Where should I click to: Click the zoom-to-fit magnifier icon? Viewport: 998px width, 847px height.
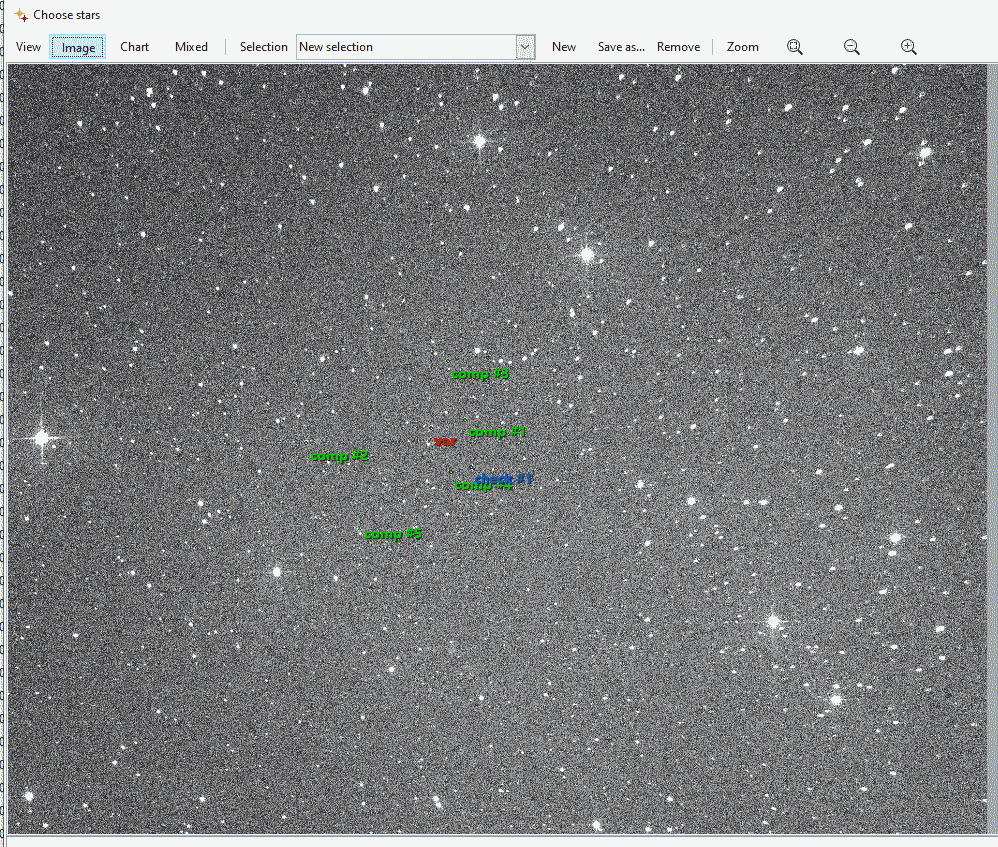(x=795, y=47)
